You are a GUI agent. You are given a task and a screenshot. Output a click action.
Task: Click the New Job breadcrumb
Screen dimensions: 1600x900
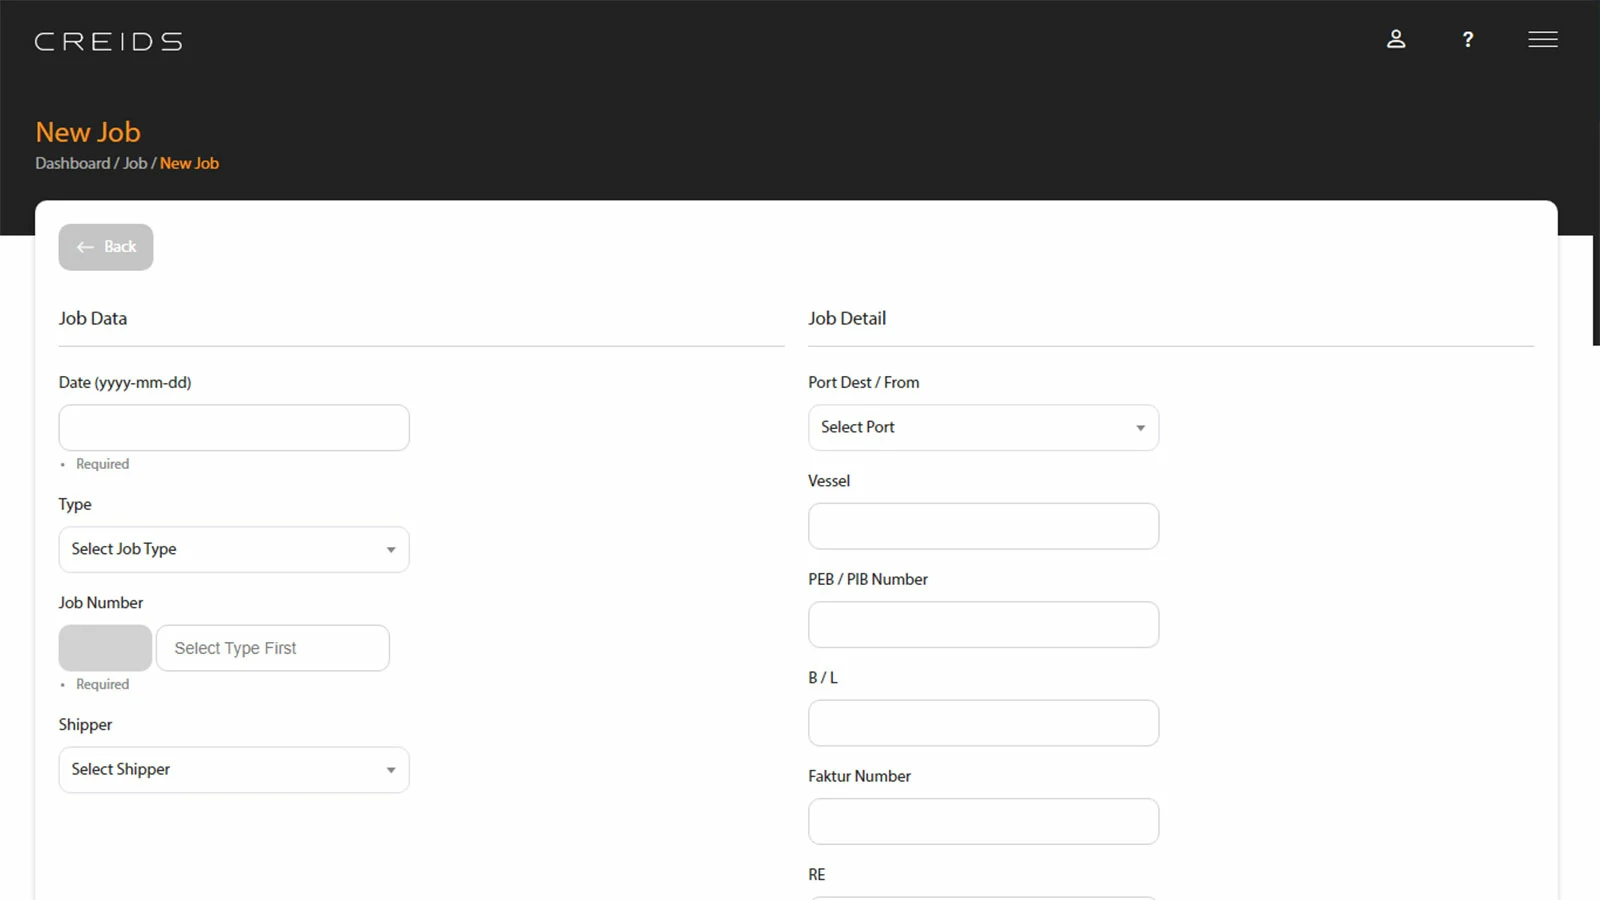click(189, 163)
